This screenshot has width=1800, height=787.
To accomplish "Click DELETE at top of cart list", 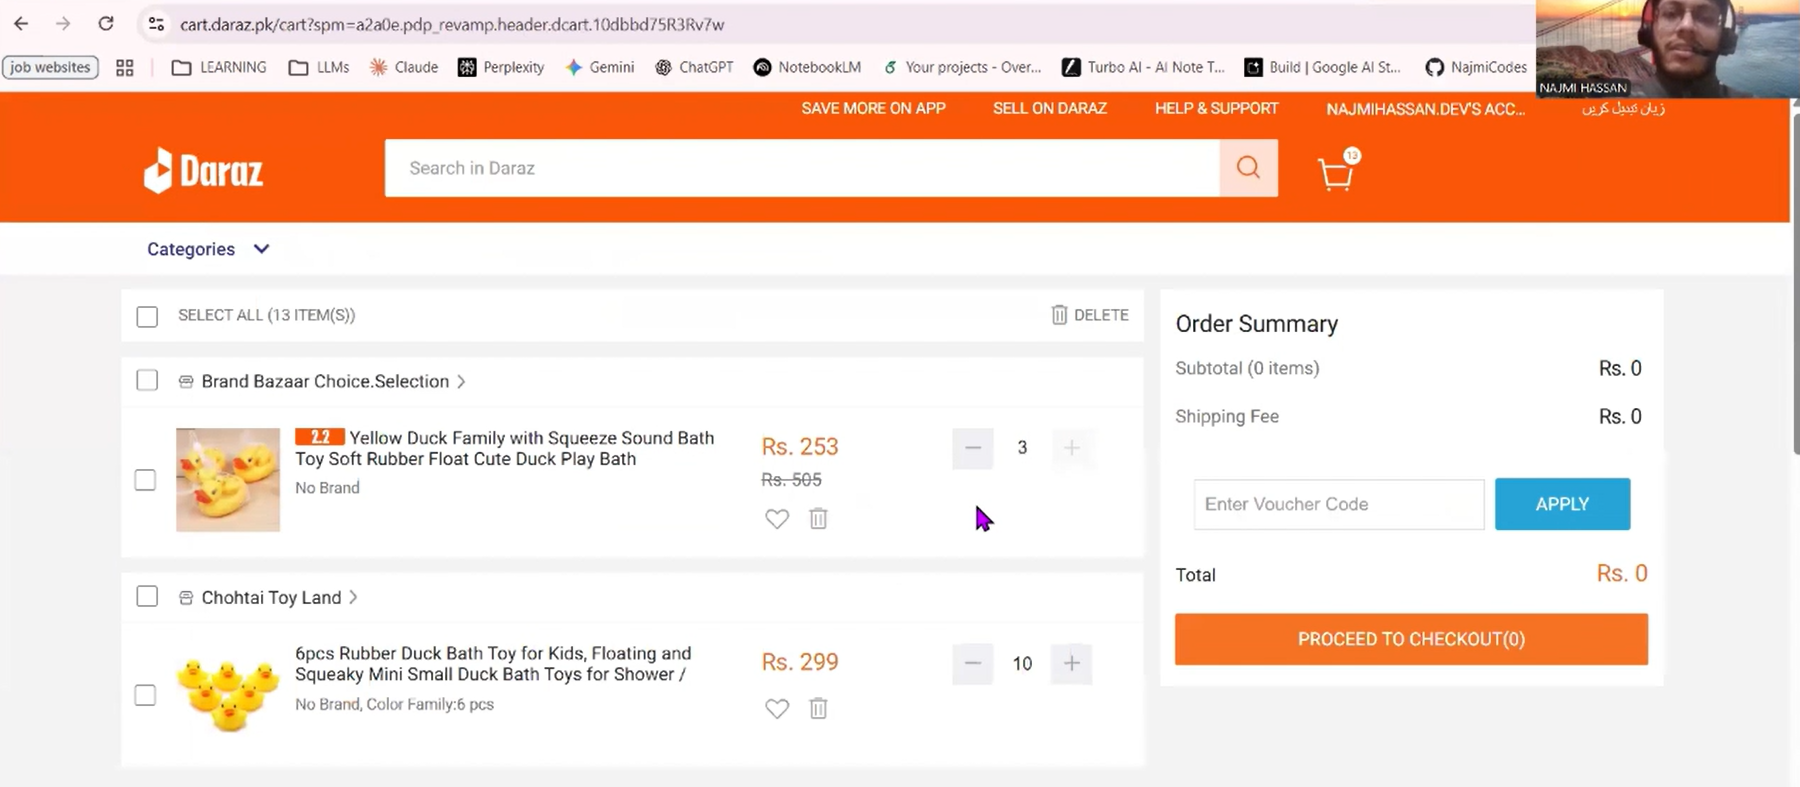I will (1090, 315).
